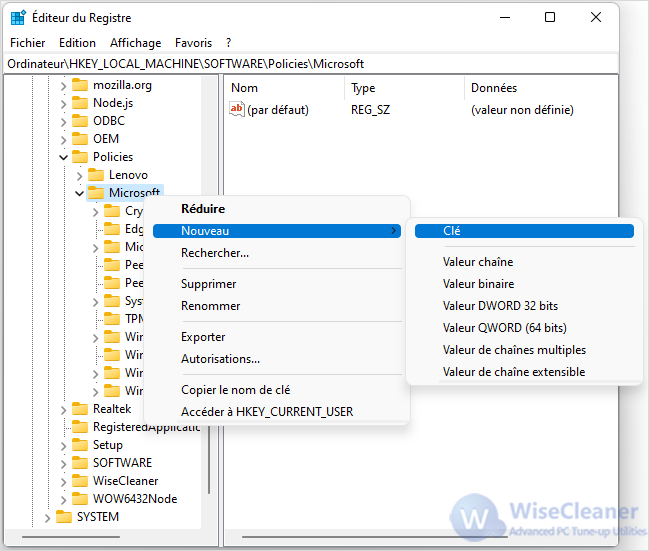Expand the WOW6432Node tree node
649x551 pixels.
[63, 500]
